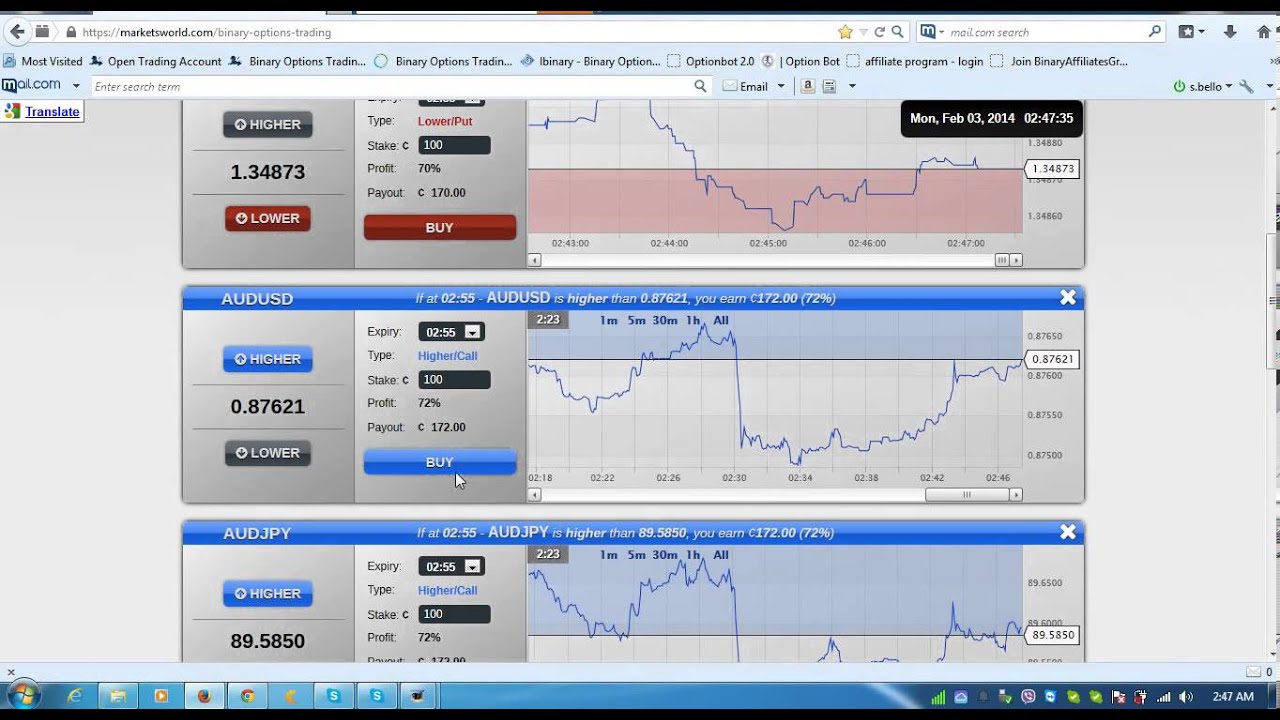Open Internet Explorer from the taskbar
Image resolution: width=1280 pixels, height=720 pixels.
[75, 696]
